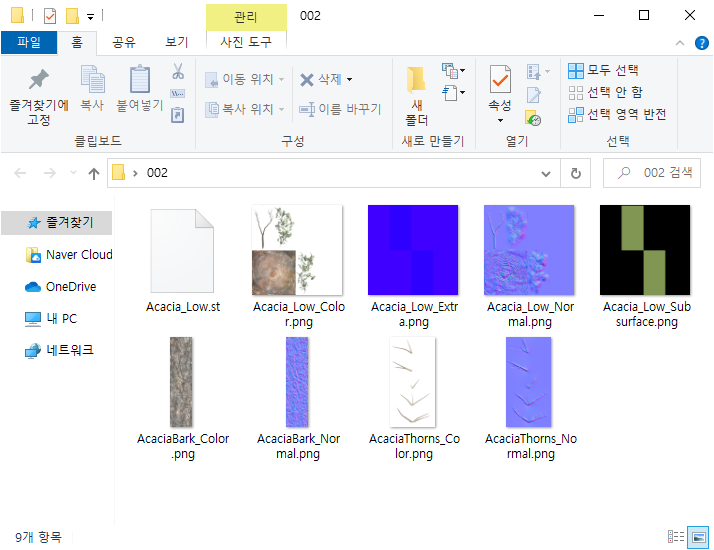Image resolution: width=714 pixels, height=550 pixels.
Task: Switch to details view icon in status bar
Action: pos(676,537)
